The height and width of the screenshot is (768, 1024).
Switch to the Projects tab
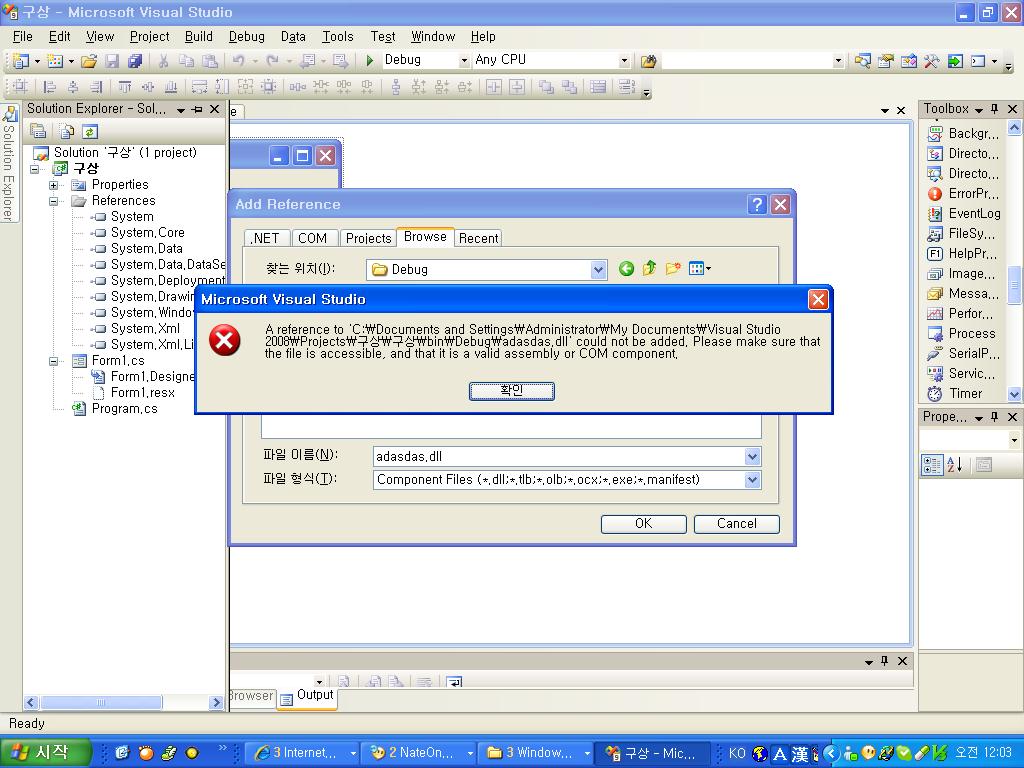point(368,238)
